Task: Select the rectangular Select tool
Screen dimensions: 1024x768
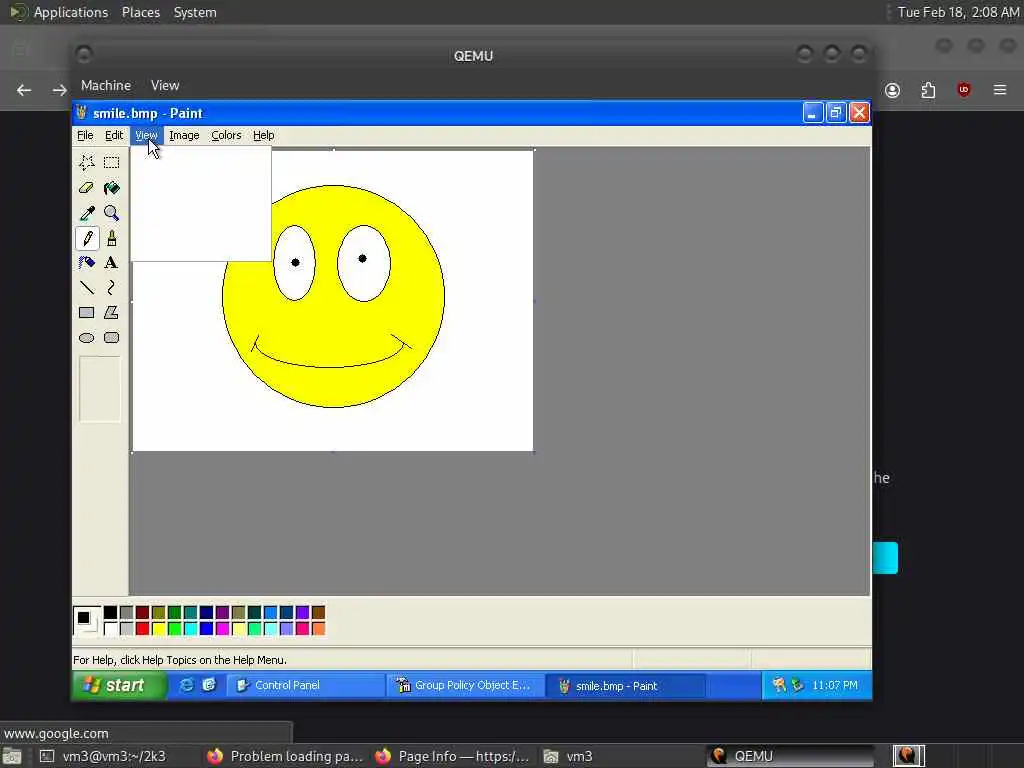Action: pyautogui.click(x=111, y=163)
